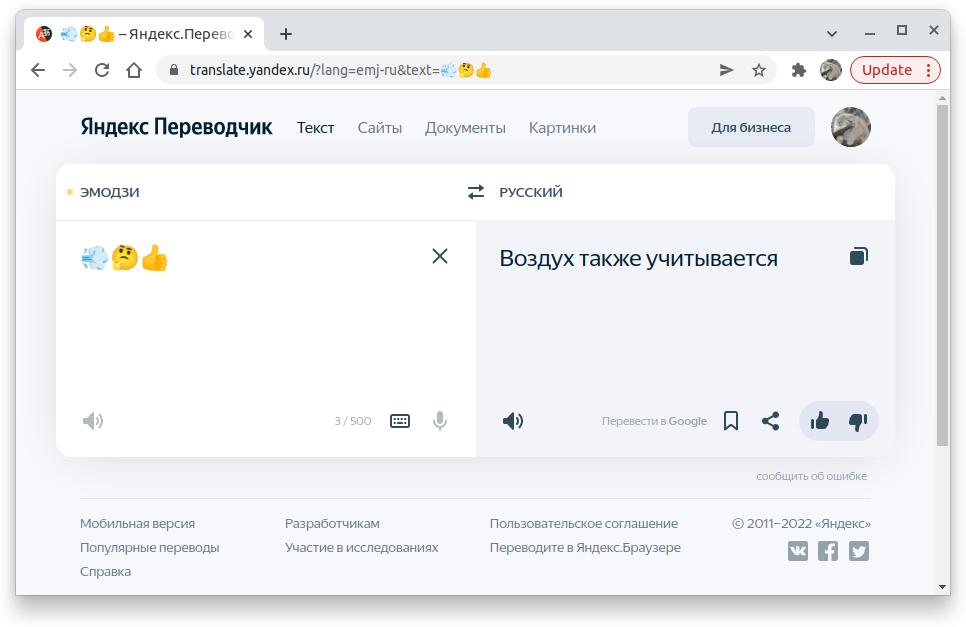
Task: Reload the translator page
Action: [102, 70]
